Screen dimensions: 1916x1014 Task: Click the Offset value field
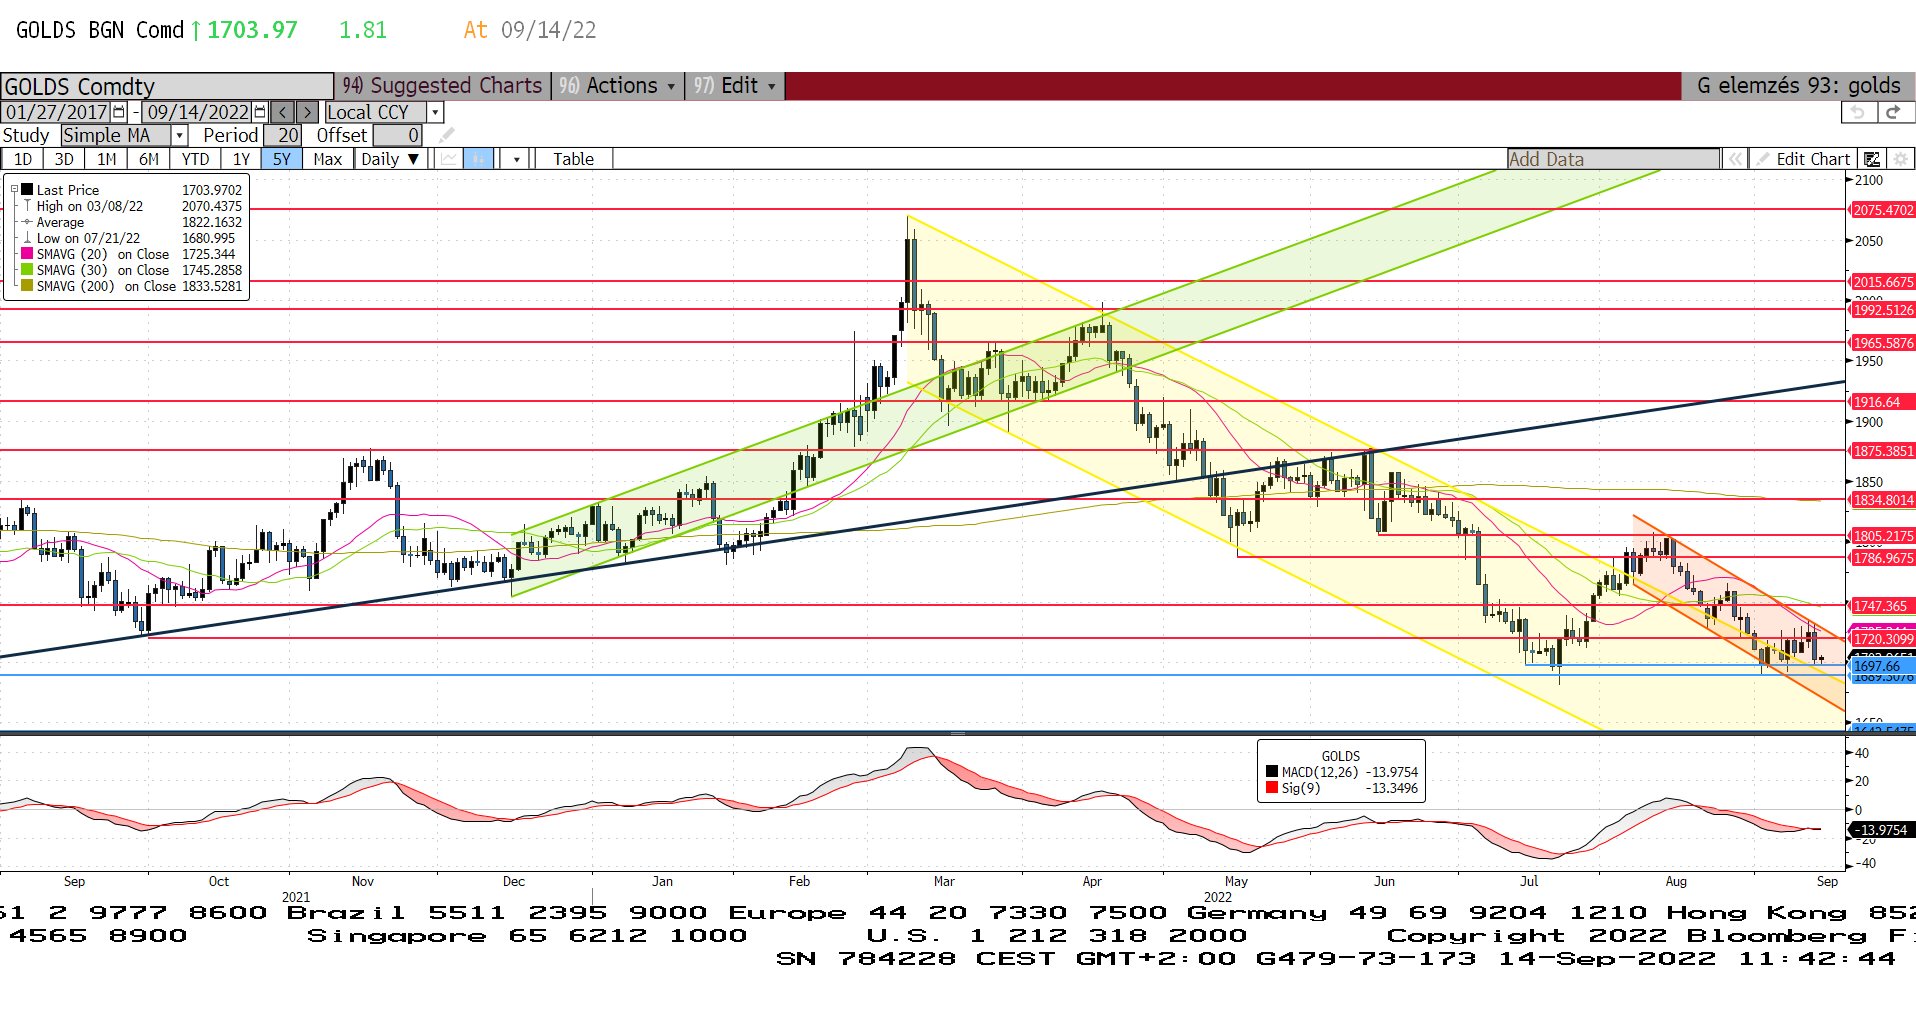tap(398, 135)
